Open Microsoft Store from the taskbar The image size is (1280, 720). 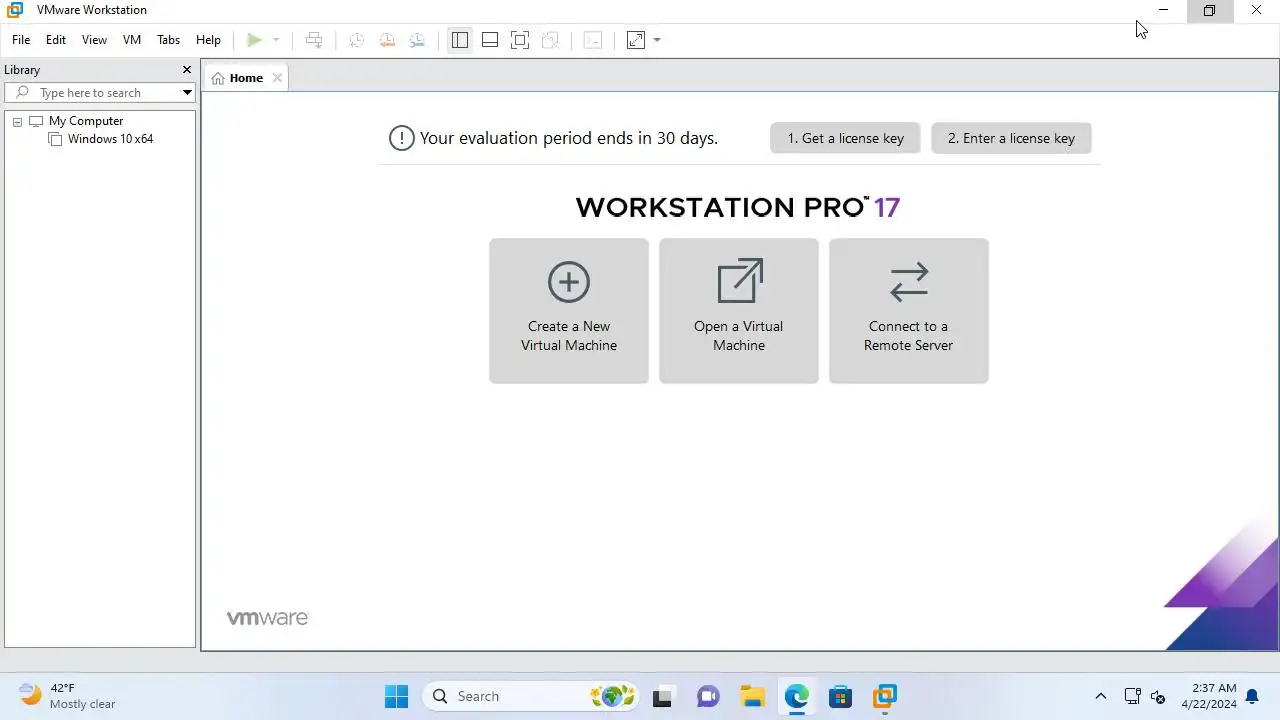pyautogui.click(x=840, y=696)
